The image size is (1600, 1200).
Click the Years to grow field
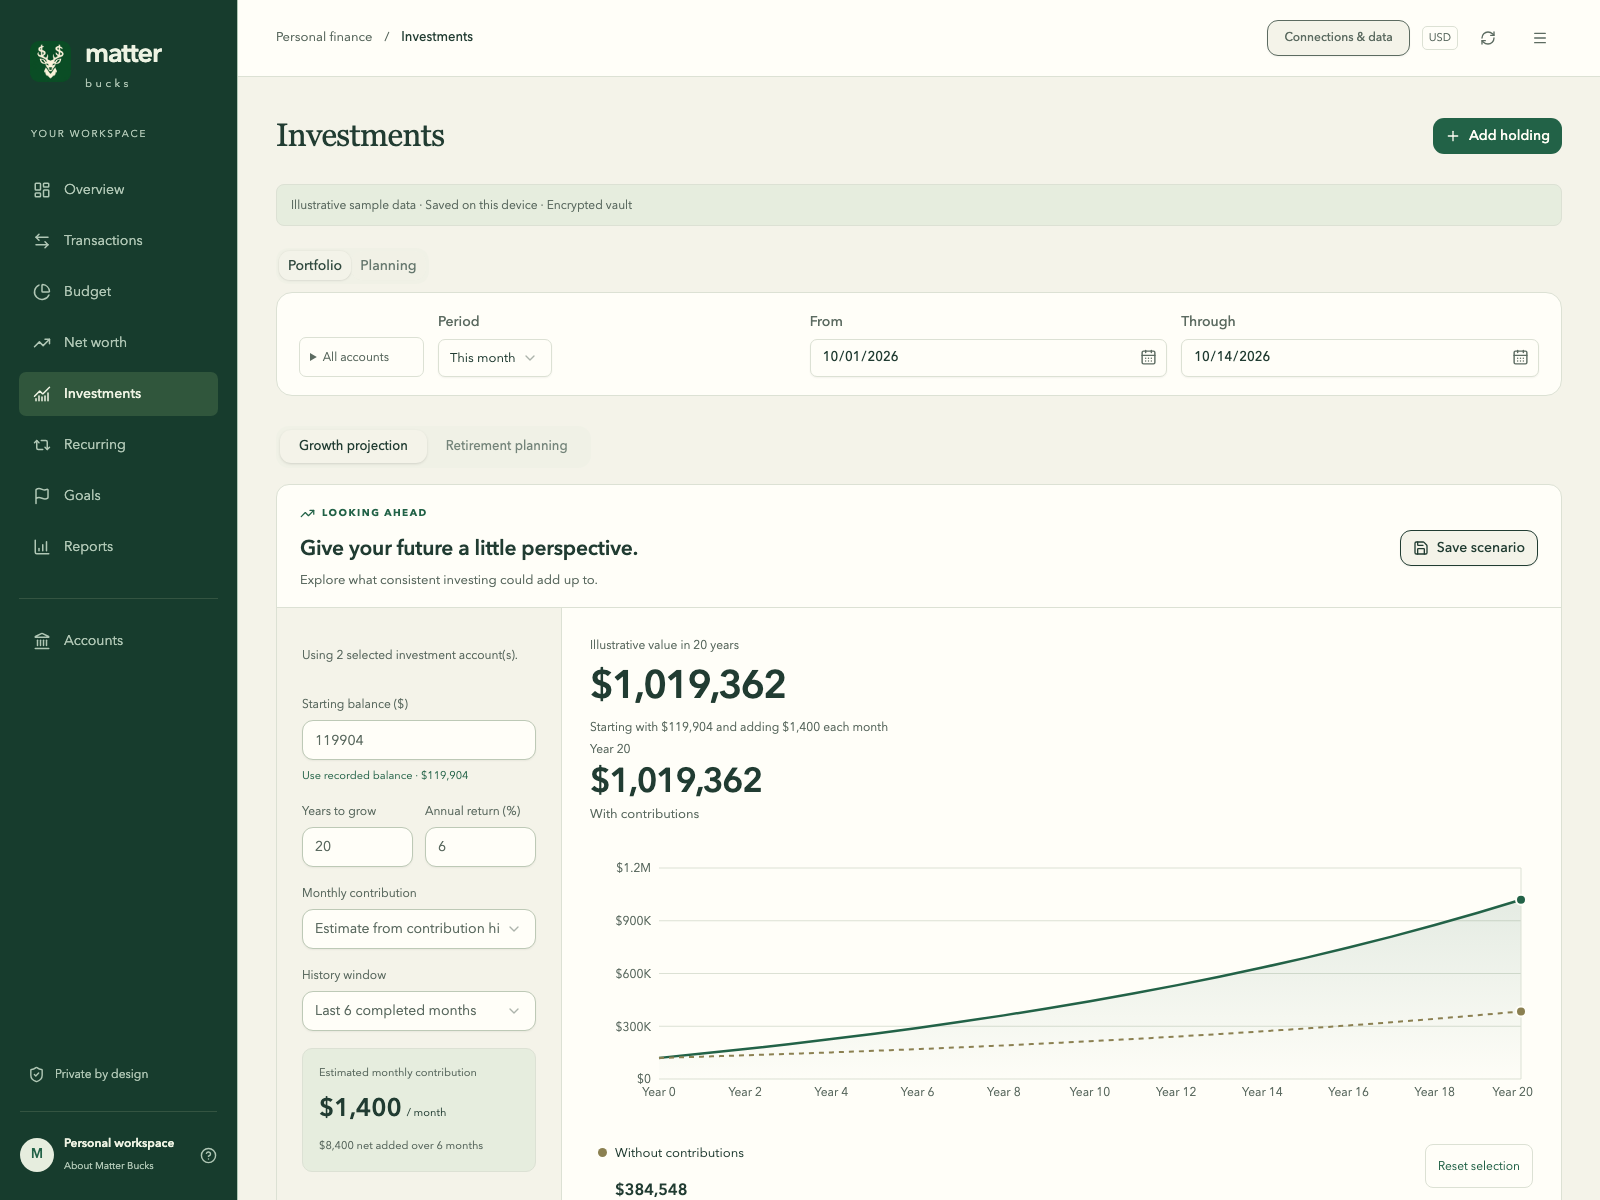point(357,847)
